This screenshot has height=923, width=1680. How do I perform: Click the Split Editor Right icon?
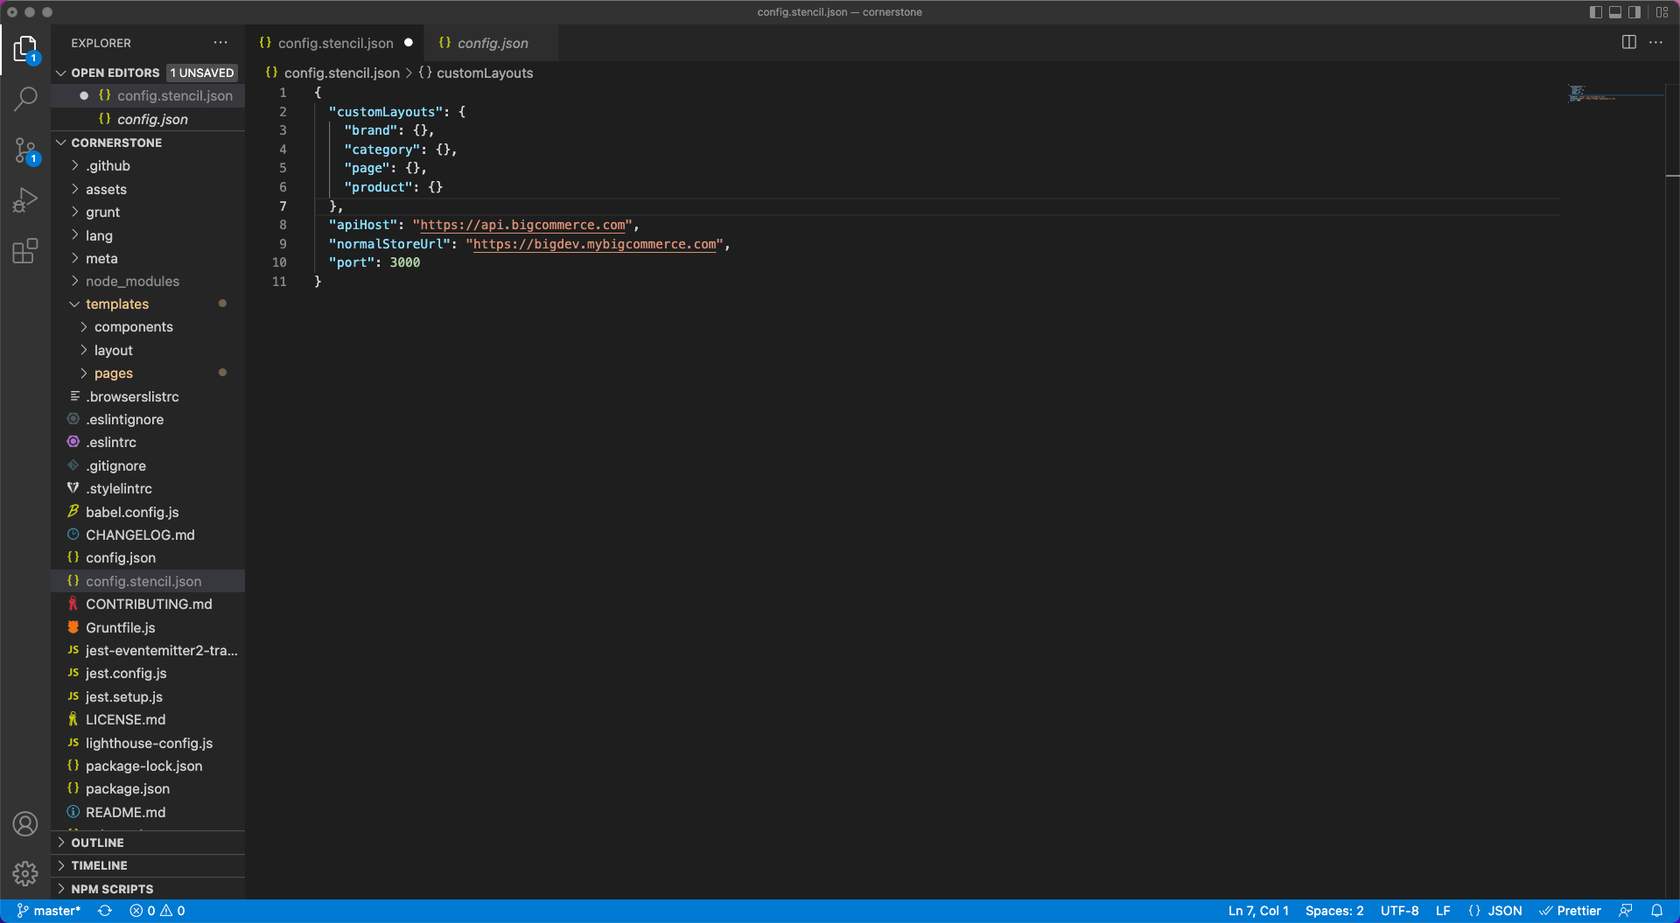click(x=1628, y=42)
